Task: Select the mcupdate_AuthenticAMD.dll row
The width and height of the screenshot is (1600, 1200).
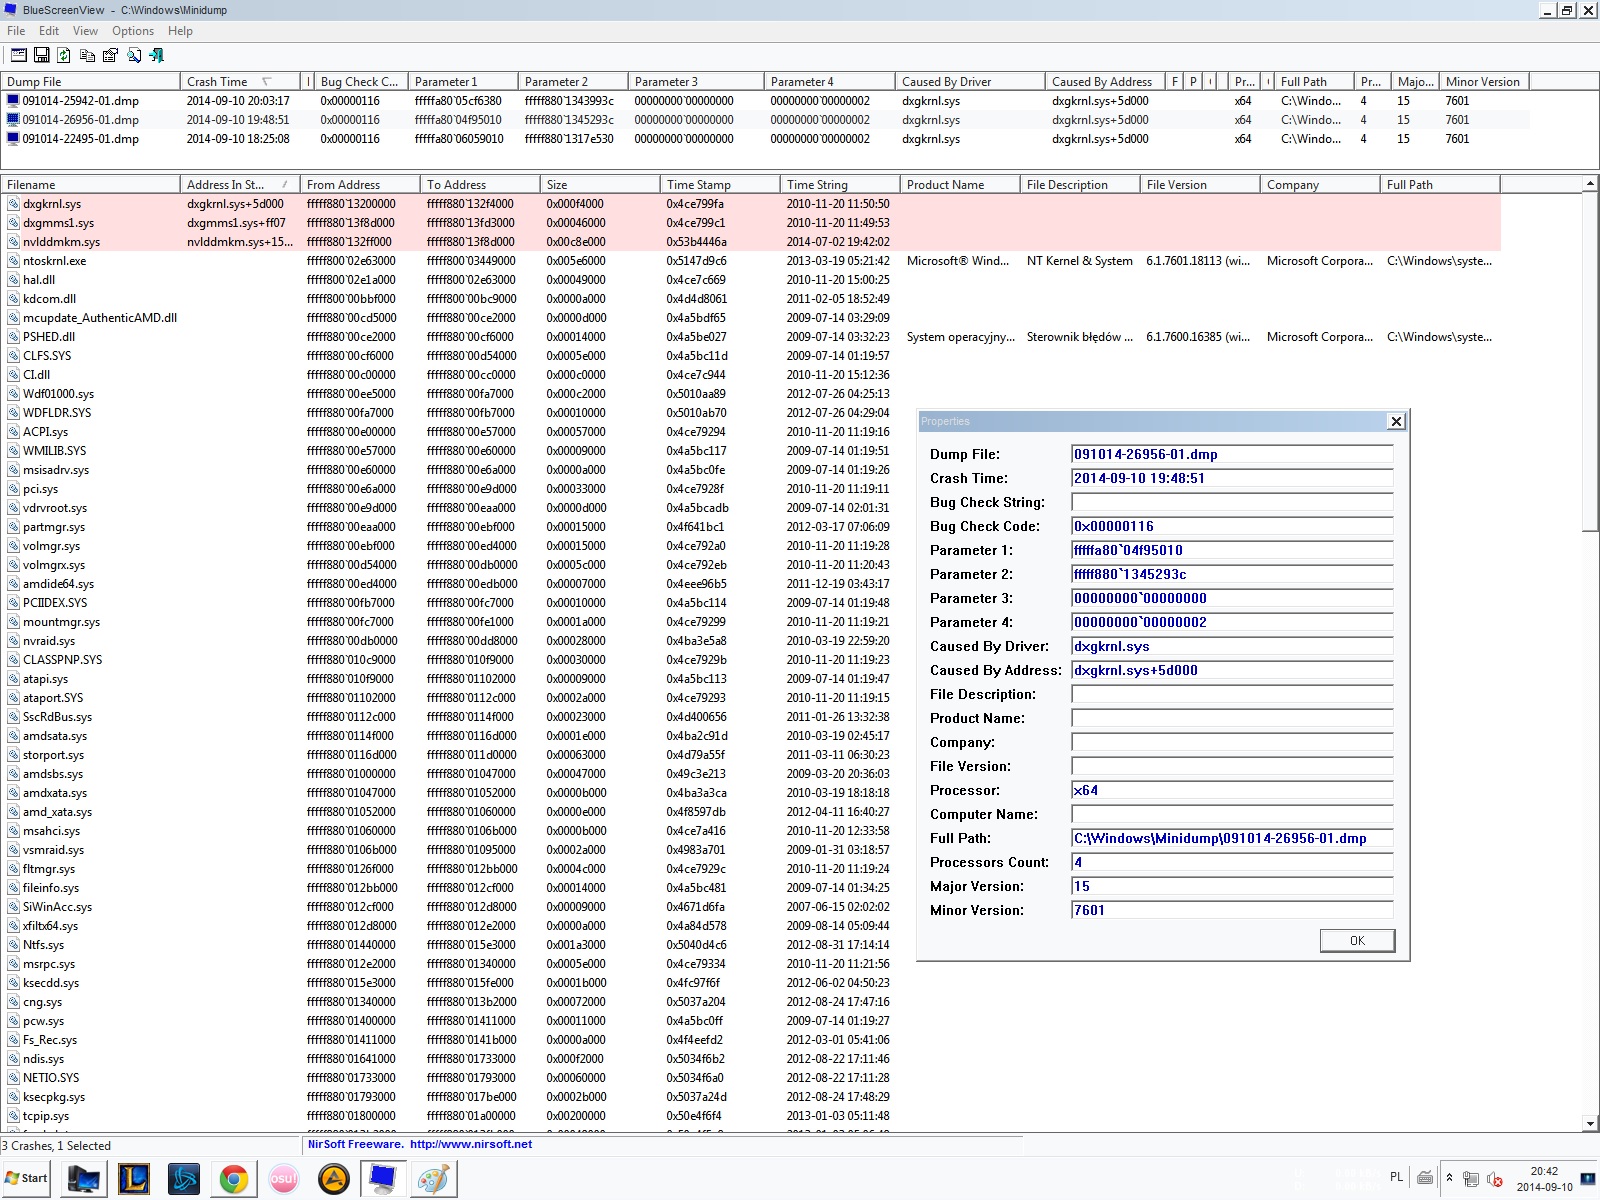Action: click(x=750, y=318)
